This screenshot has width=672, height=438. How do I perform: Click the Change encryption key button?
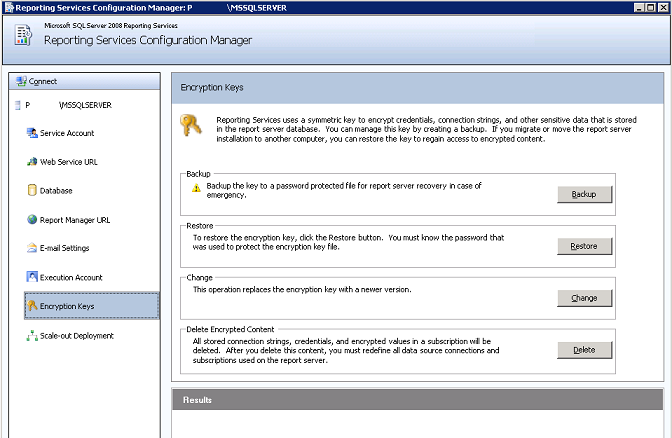(x=585, y=298)
